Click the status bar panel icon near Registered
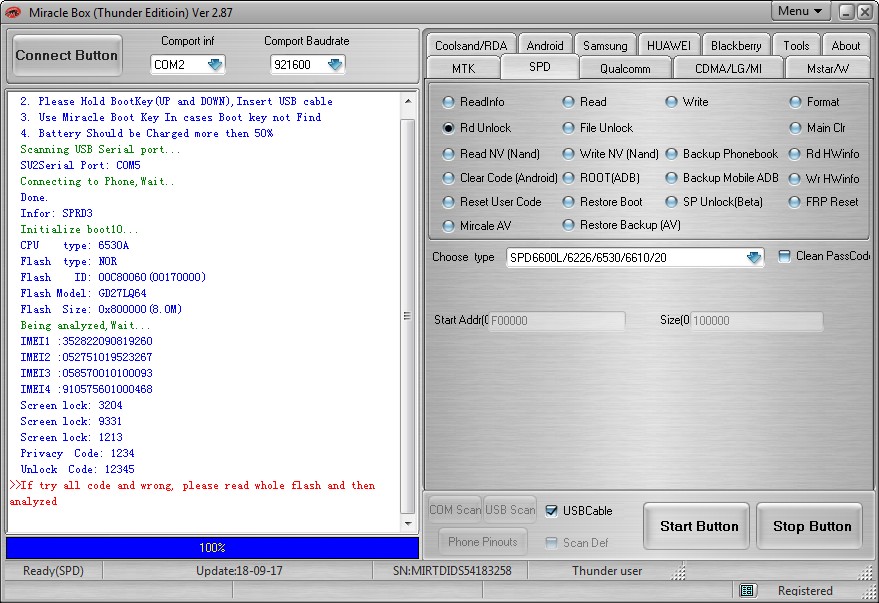The image size is (879, 603). tap(747, 590)
